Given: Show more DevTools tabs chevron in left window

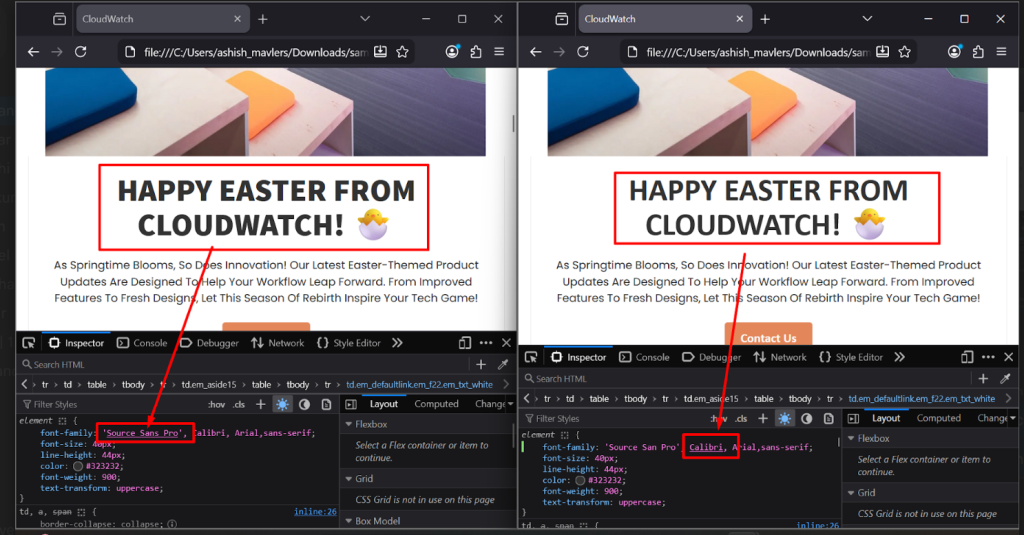Looking at the screenshot, I should pyautogui.click(x=397, y=343).
